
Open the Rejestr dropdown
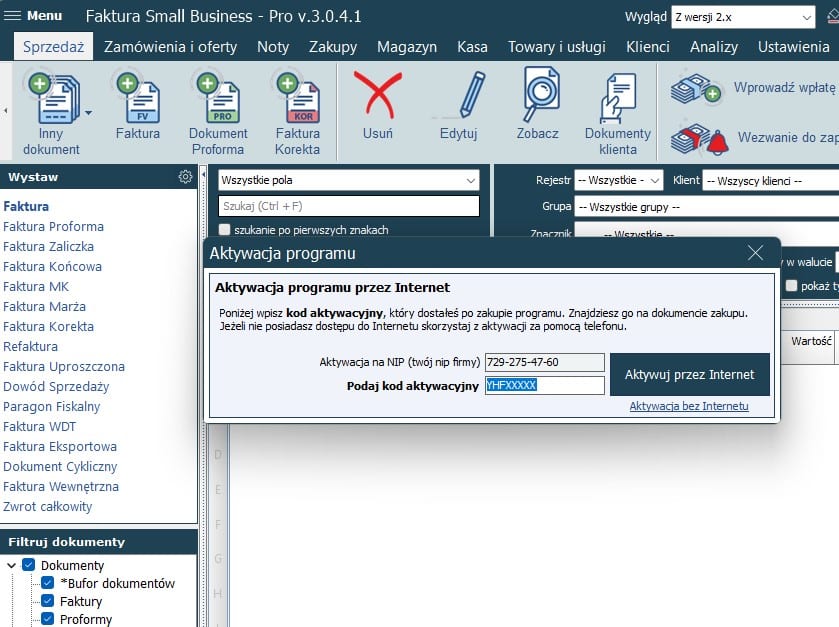(x=619, y=180)
